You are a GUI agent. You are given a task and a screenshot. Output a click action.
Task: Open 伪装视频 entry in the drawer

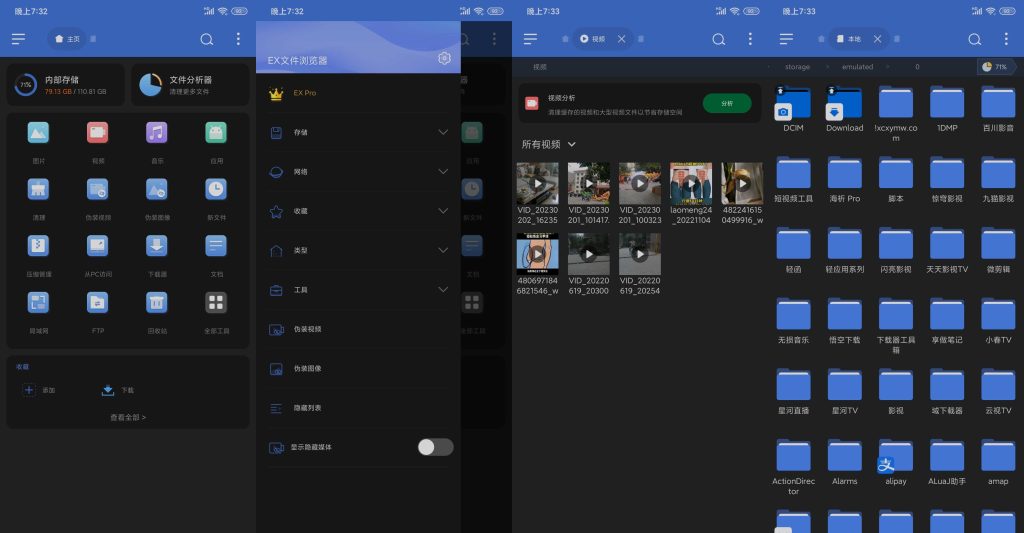click(x=358, y=329)
